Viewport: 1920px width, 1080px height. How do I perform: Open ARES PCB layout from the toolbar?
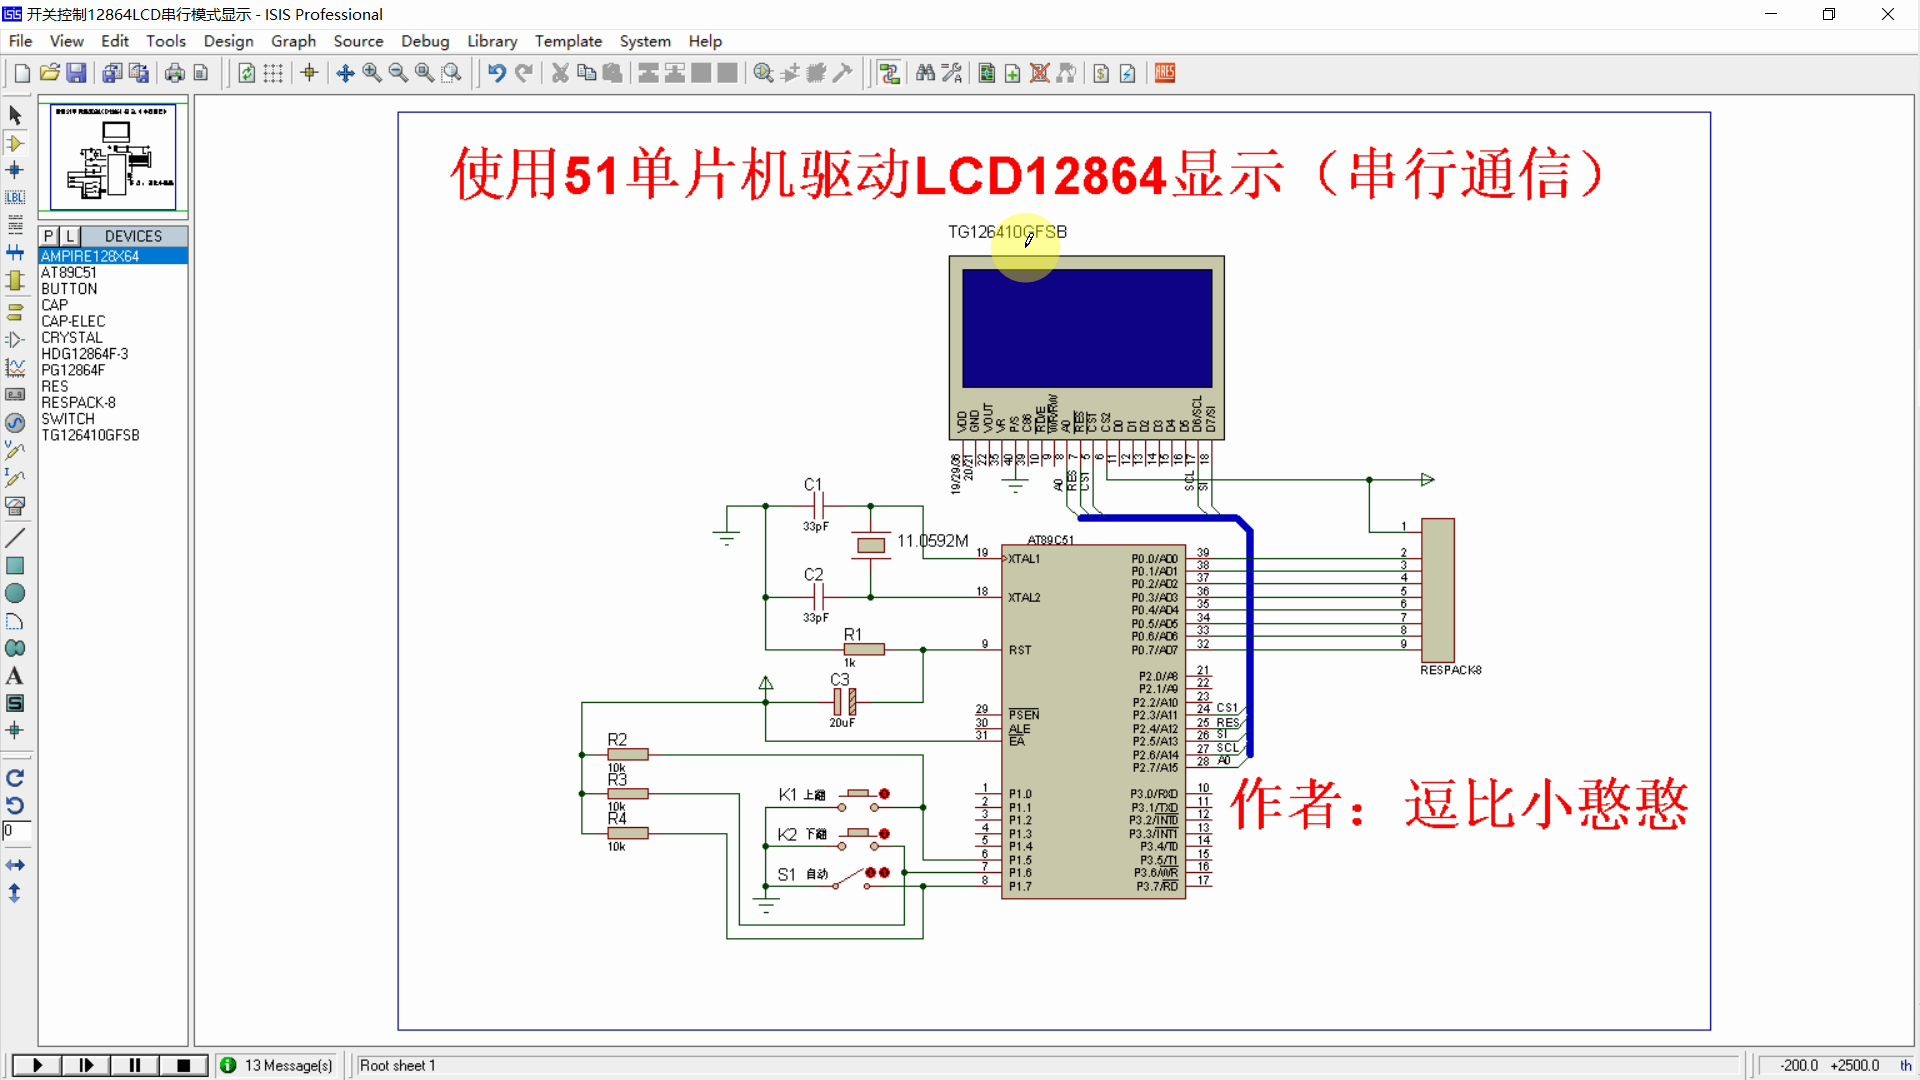click(x=1164, y=73)
